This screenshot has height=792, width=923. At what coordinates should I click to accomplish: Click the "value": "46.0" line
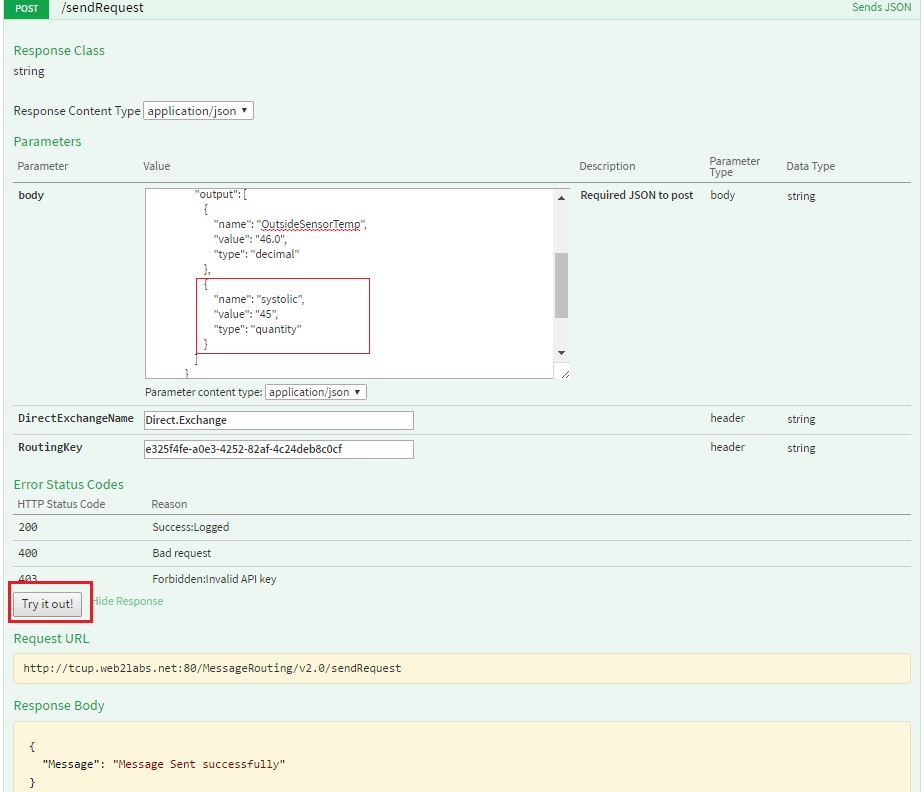point(250,239)
